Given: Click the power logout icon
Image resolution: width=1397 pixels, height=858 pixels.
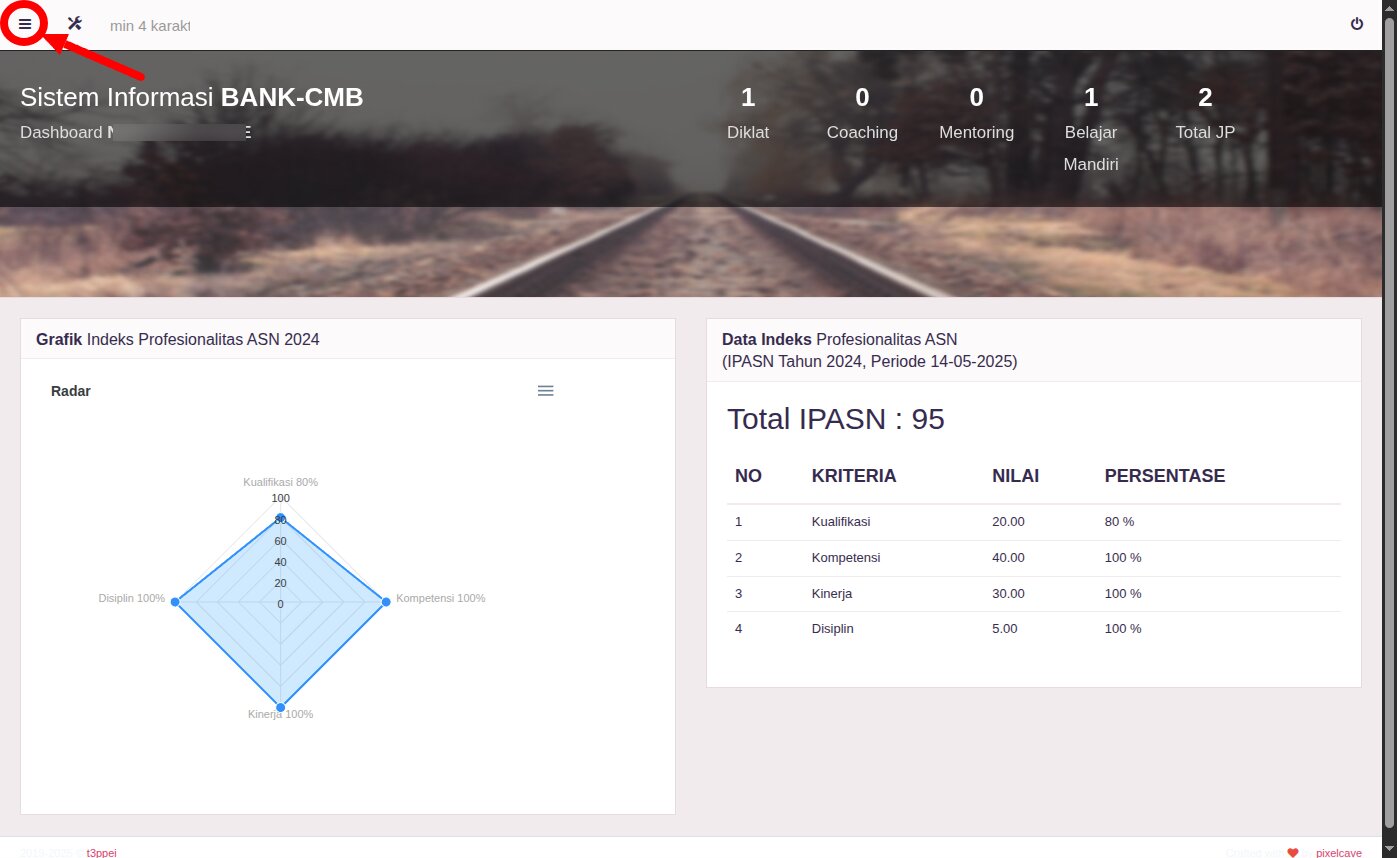Looking at the screenshot, I should pyautogui.click(x=1357, y=24).
